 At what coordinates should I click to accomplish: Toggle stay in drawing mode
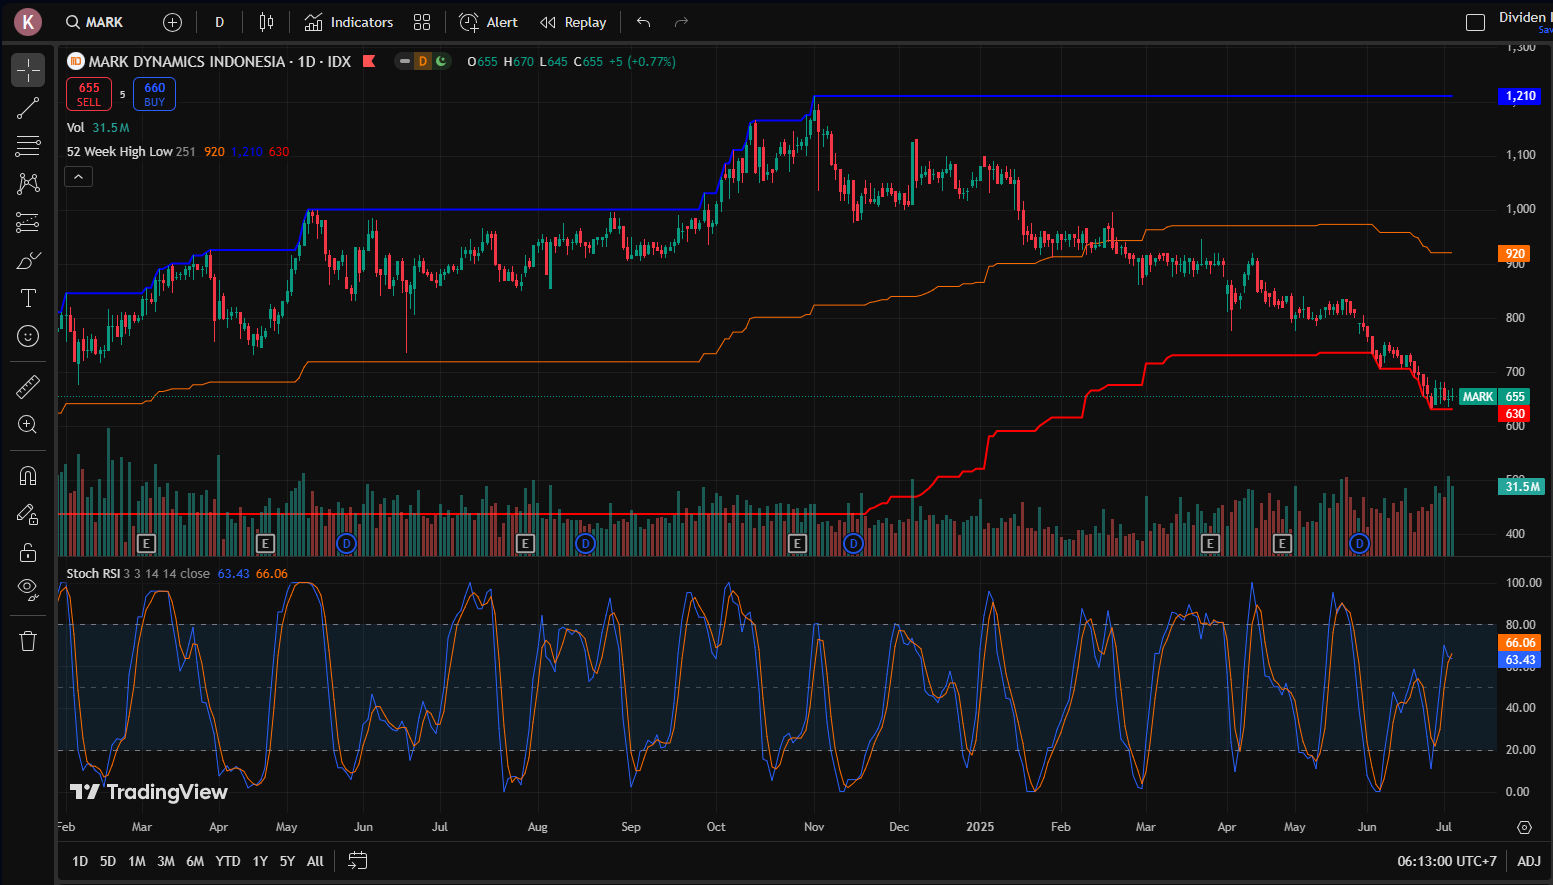(x=28, y=514)
